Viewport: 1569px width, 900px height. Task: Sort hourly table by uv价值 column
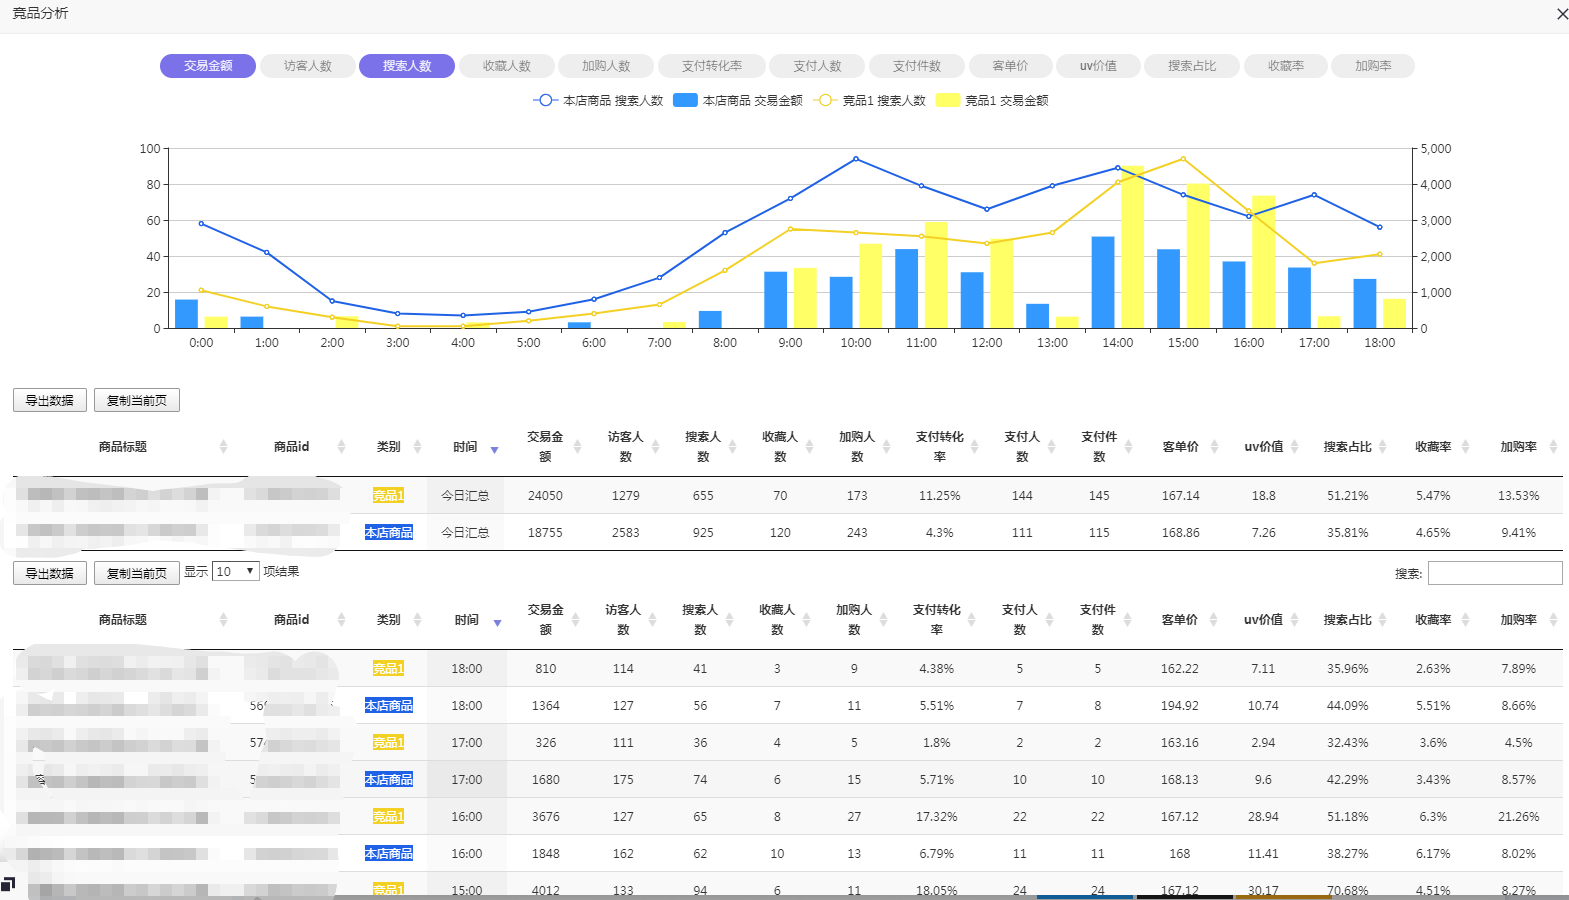click(1264, 620)
